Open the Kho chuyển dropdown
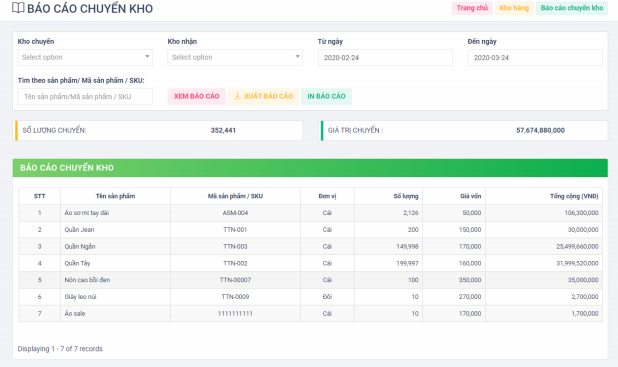This screenshot has height=367, width=618. pos(85,57)
